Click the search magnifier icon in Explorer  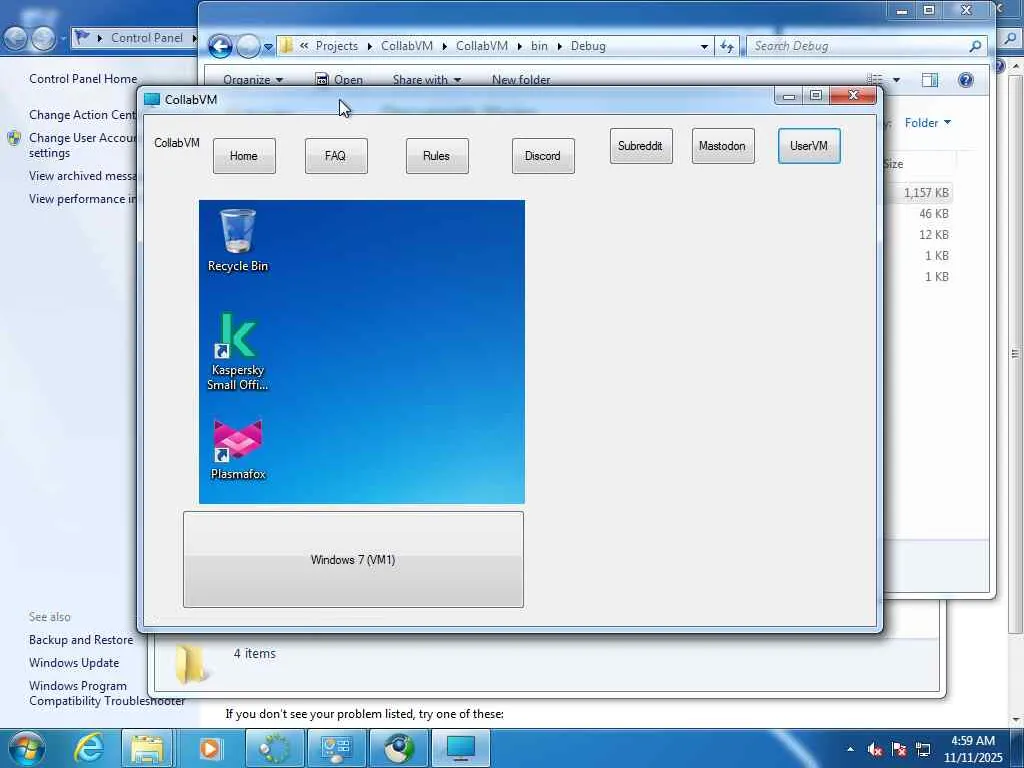click(x=975, y=46)
